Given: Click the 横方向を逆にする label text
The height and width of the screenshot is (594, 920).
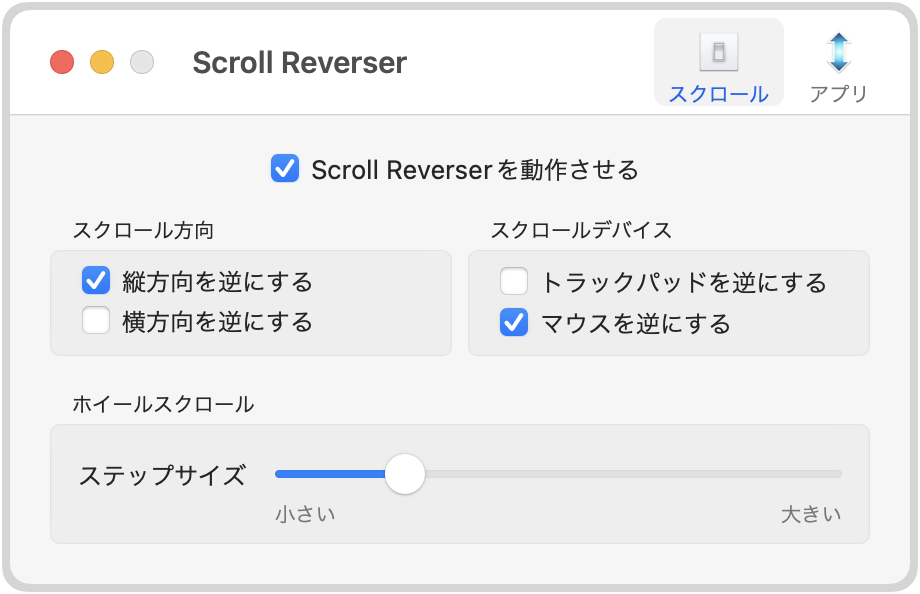Looking at the screenshot, I should (x=218, y=322).
